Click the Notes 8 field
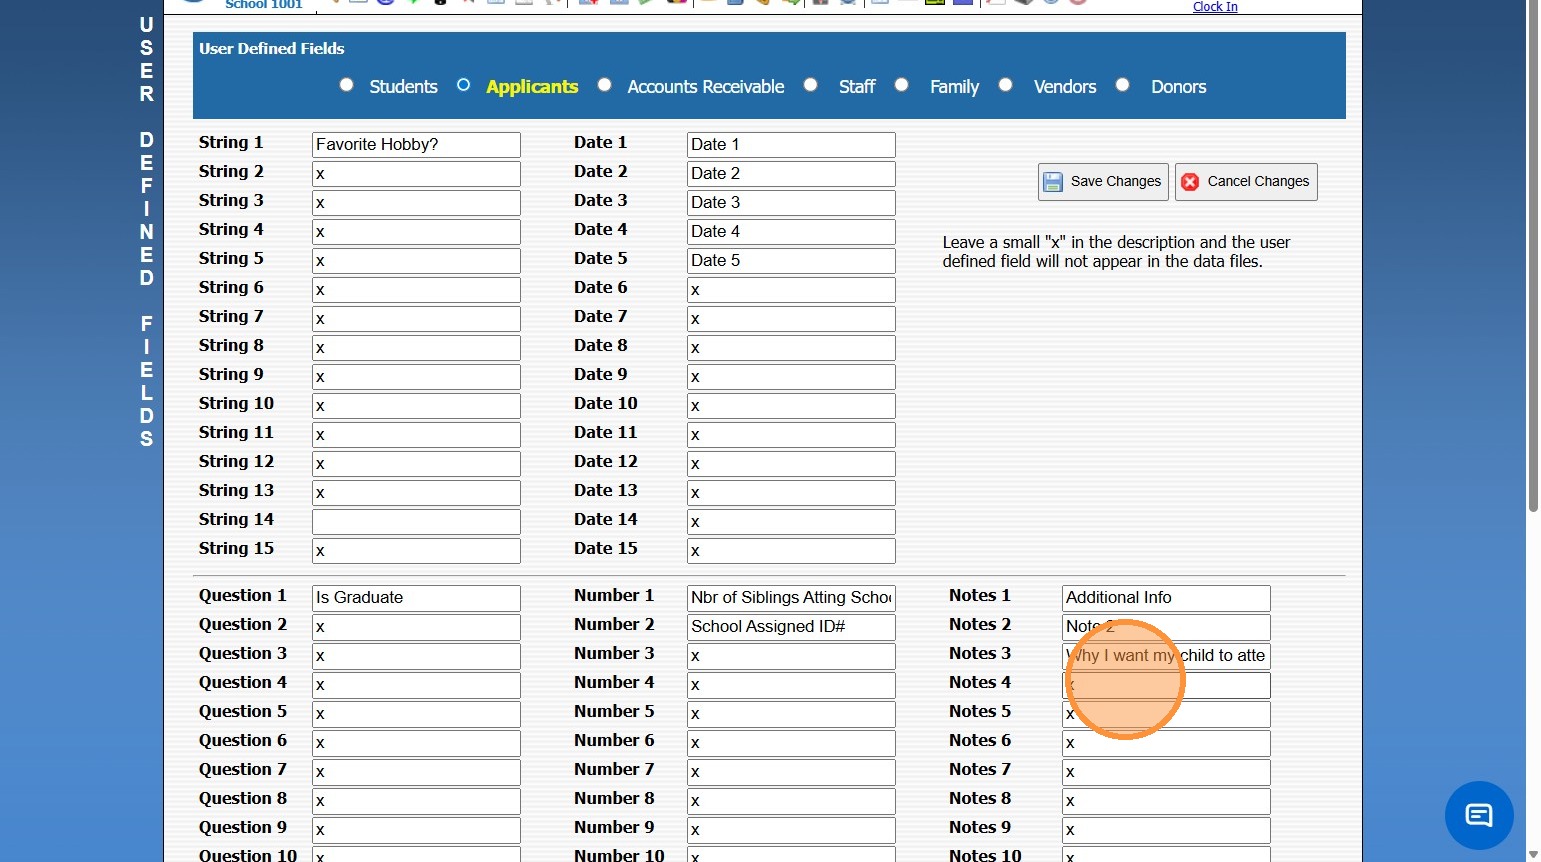 pos(1166,801)
